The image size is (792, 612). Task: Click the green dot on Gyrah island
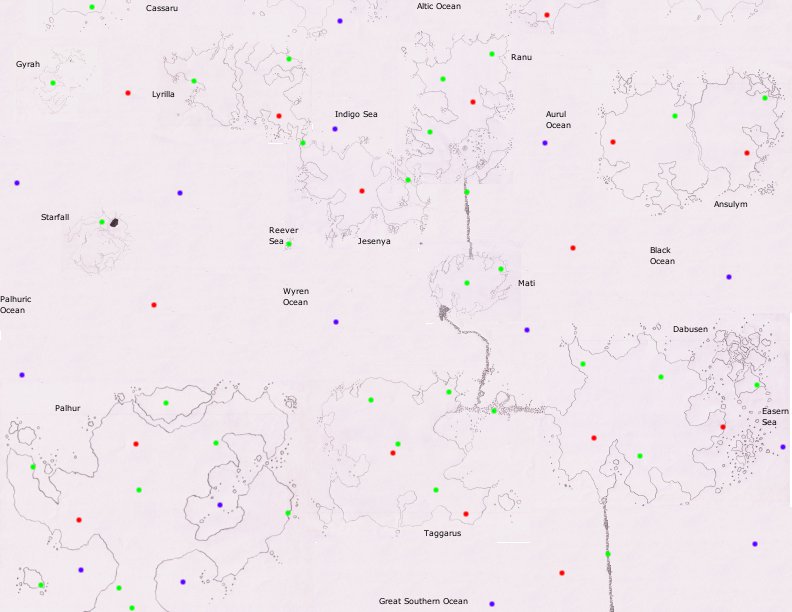pos(53,83)
